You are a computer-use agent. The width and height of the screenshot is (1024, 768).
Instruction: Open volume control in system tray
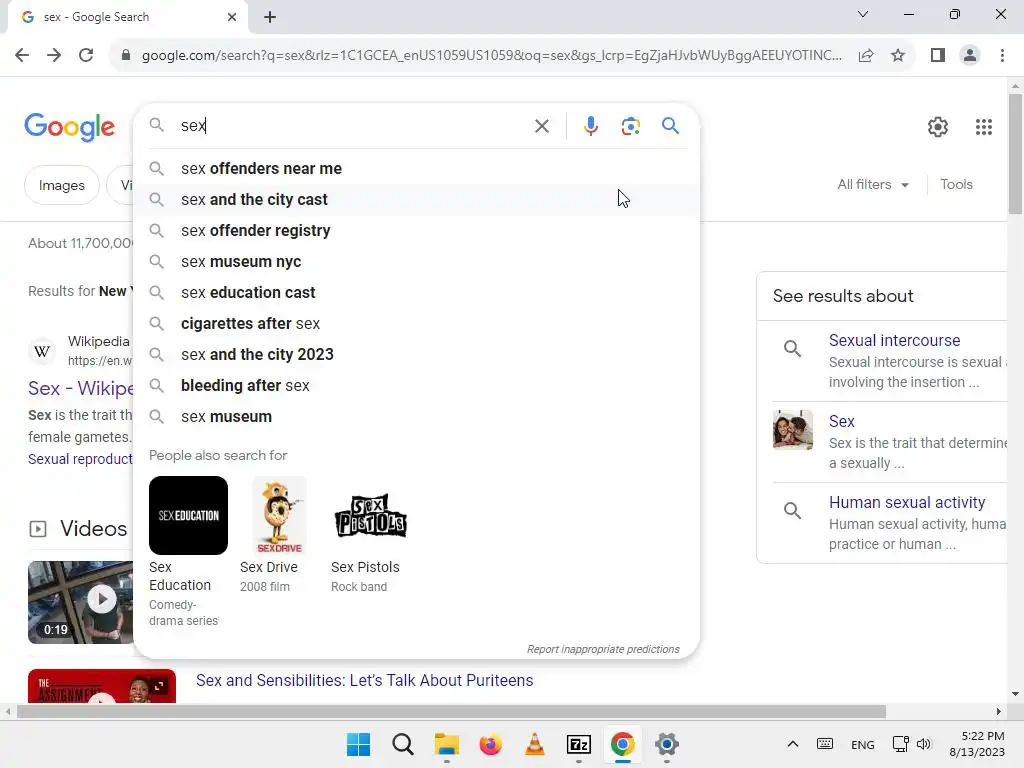coord(924,744)
